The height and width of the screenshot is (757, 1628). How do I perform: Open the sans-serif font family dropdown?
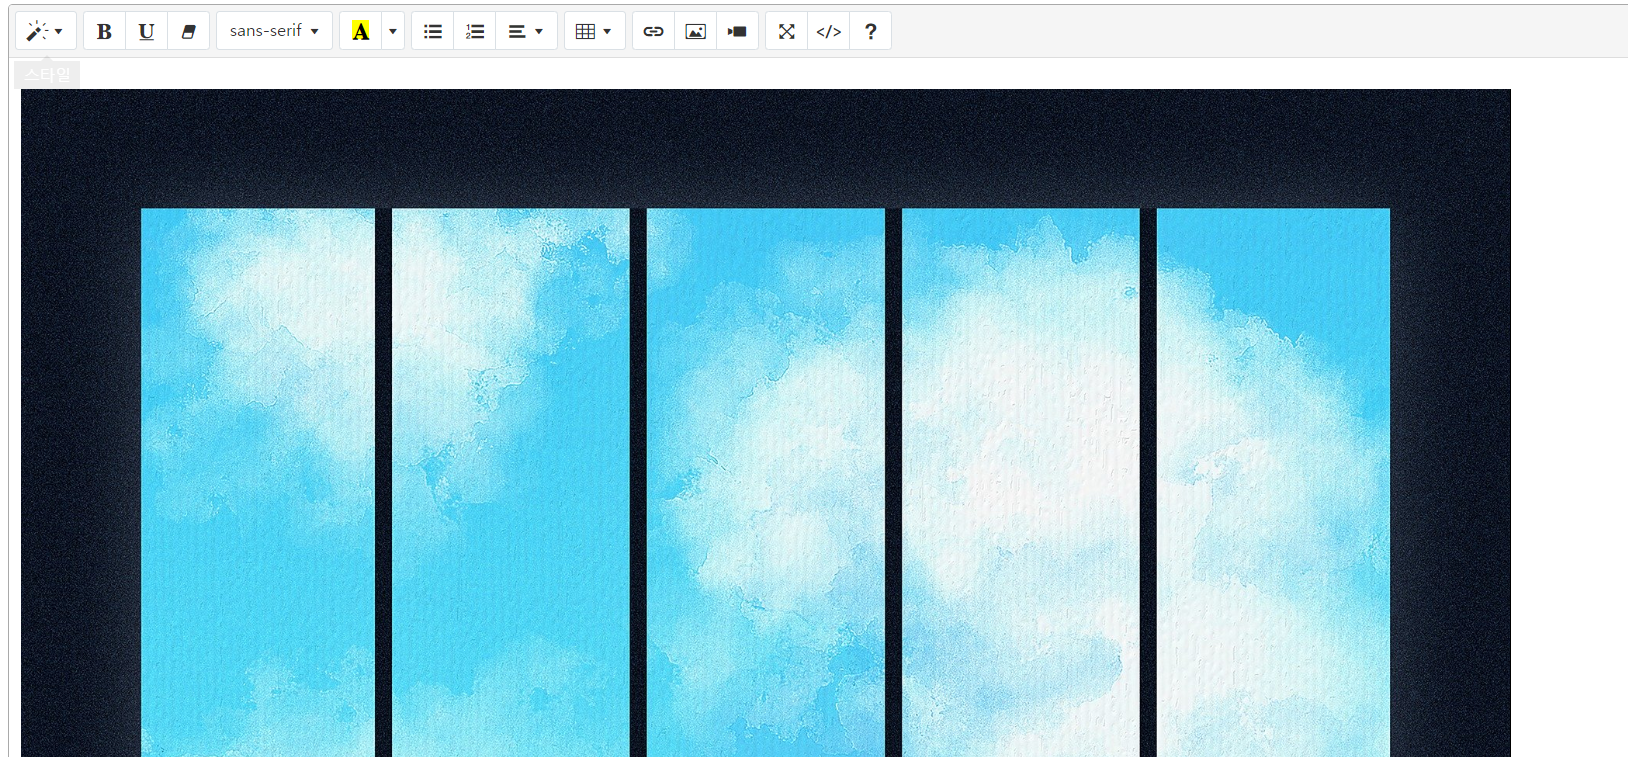pos(274,31)
